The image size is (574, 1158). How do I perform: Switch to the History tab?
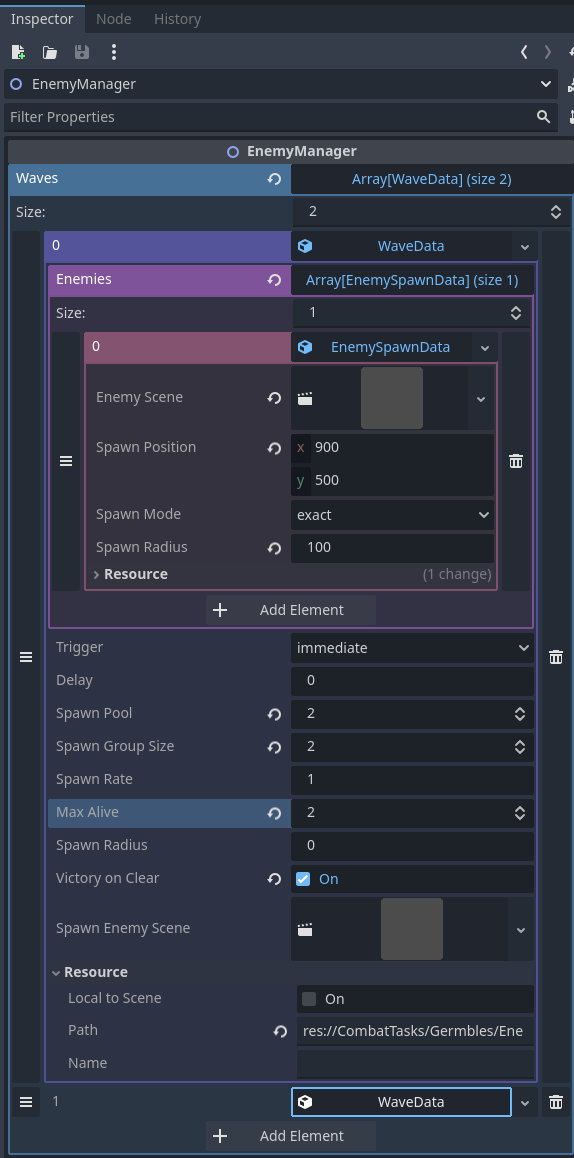coord(177,19)
